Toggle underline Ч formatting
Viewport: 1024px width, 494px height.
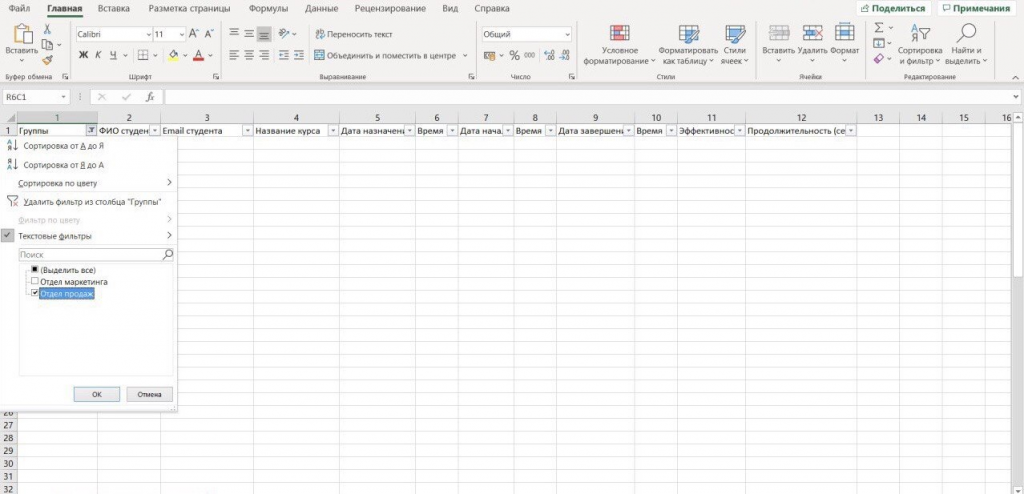pos(113,56)
